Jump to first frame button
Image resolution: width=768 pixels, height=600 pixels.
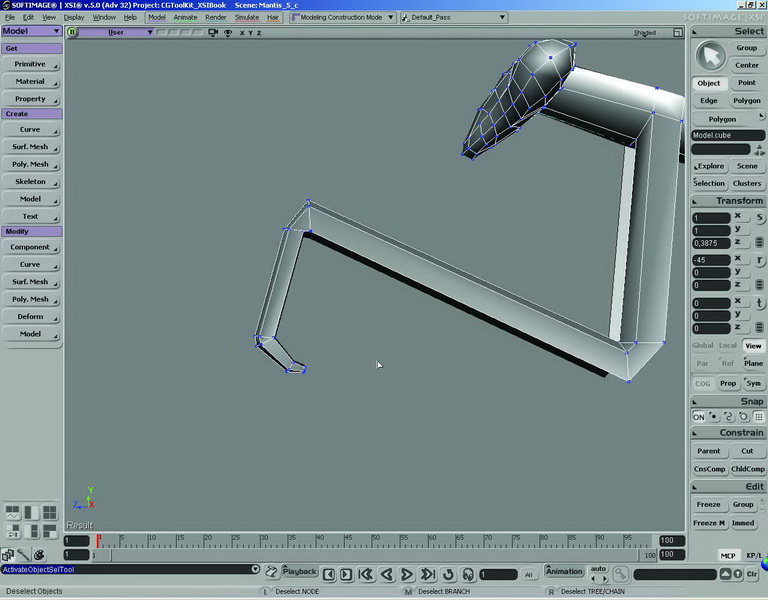pos(365,574)
